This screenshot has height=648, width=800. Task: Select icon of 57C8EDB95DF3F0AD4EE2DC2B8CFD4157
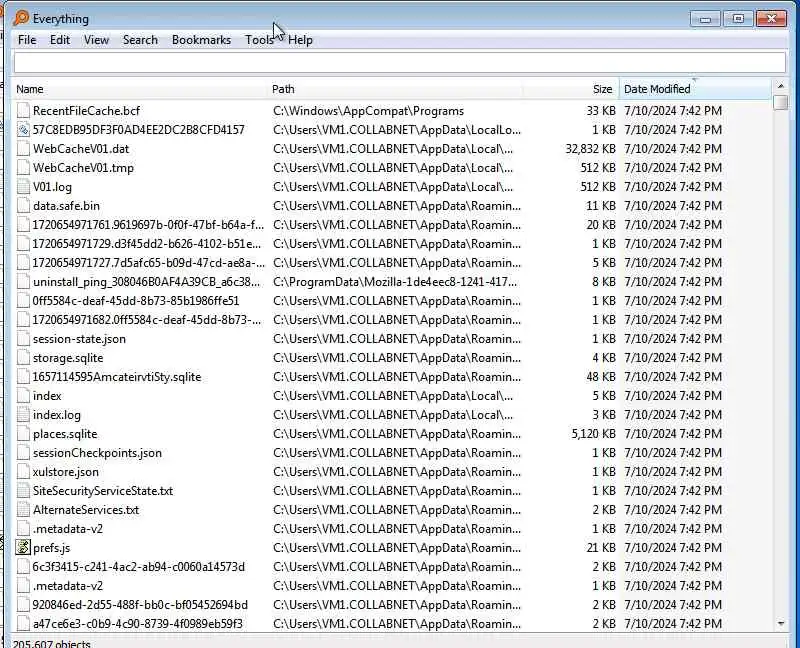pyautogui.click(x=23, y=130)
